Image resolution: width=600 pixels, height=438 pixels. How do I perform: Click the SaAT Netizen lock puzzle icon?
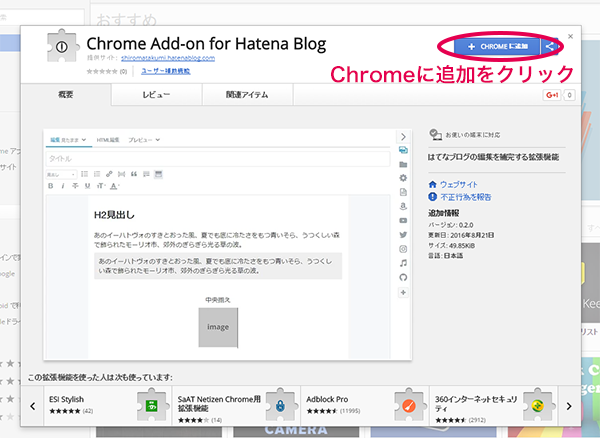(281, 405)
